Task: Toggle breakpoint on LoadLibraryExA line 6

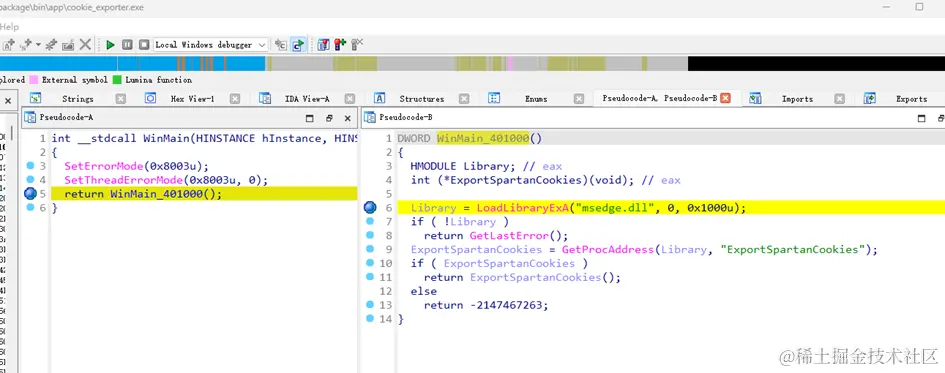Action: [x=370, y=208]
